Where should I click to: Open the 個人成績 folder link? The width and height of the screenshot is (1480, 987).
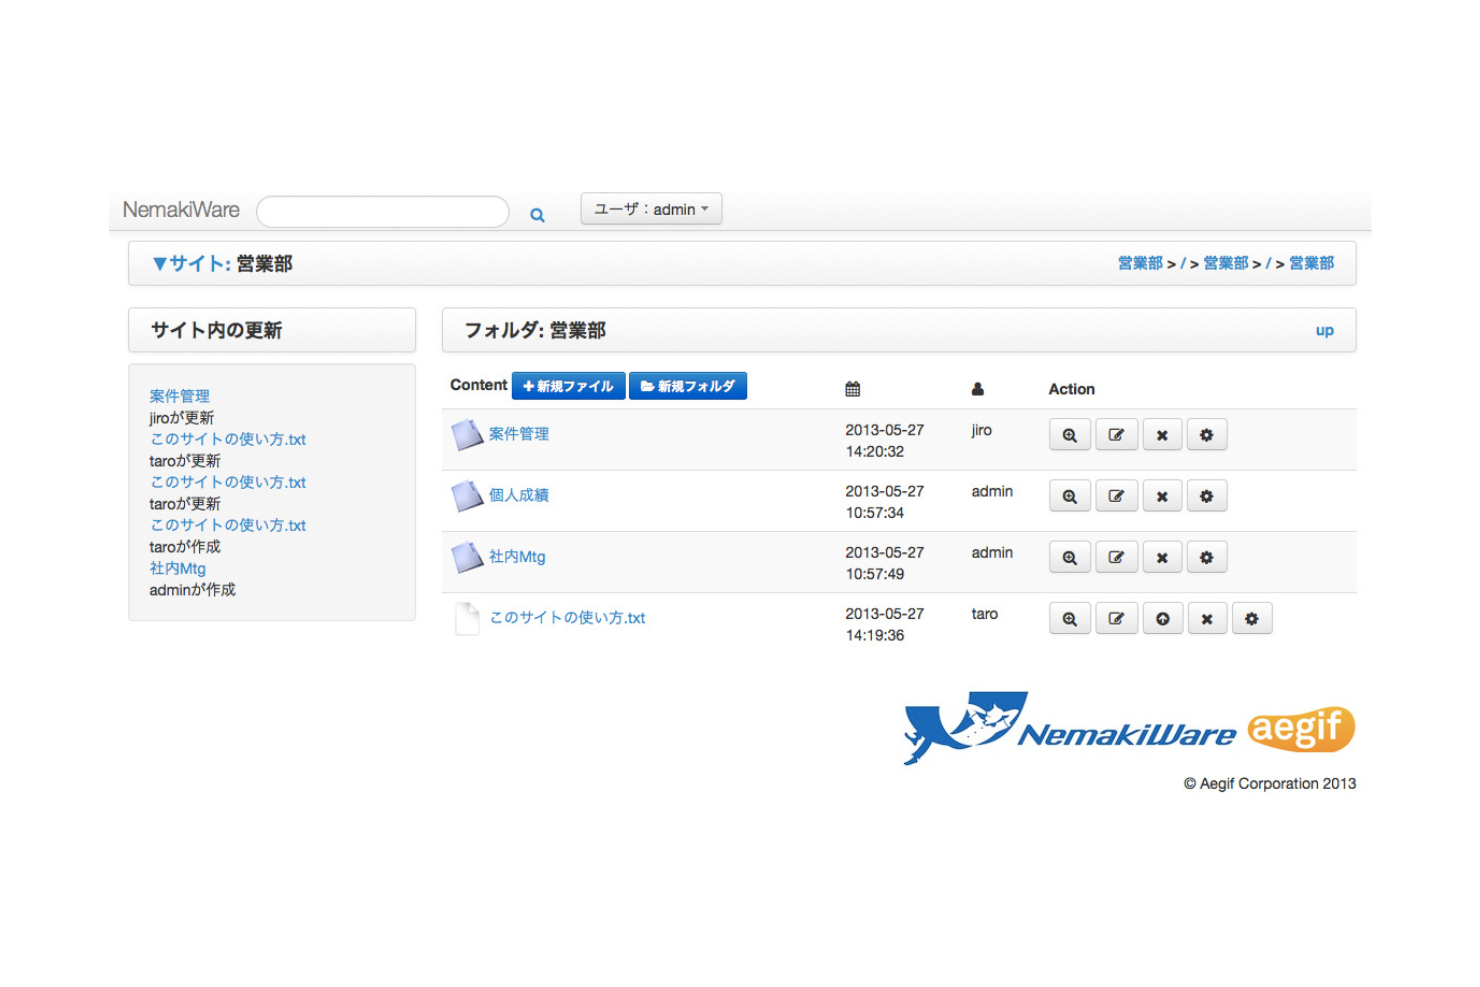pyautogui.click(x=519, y=495)
